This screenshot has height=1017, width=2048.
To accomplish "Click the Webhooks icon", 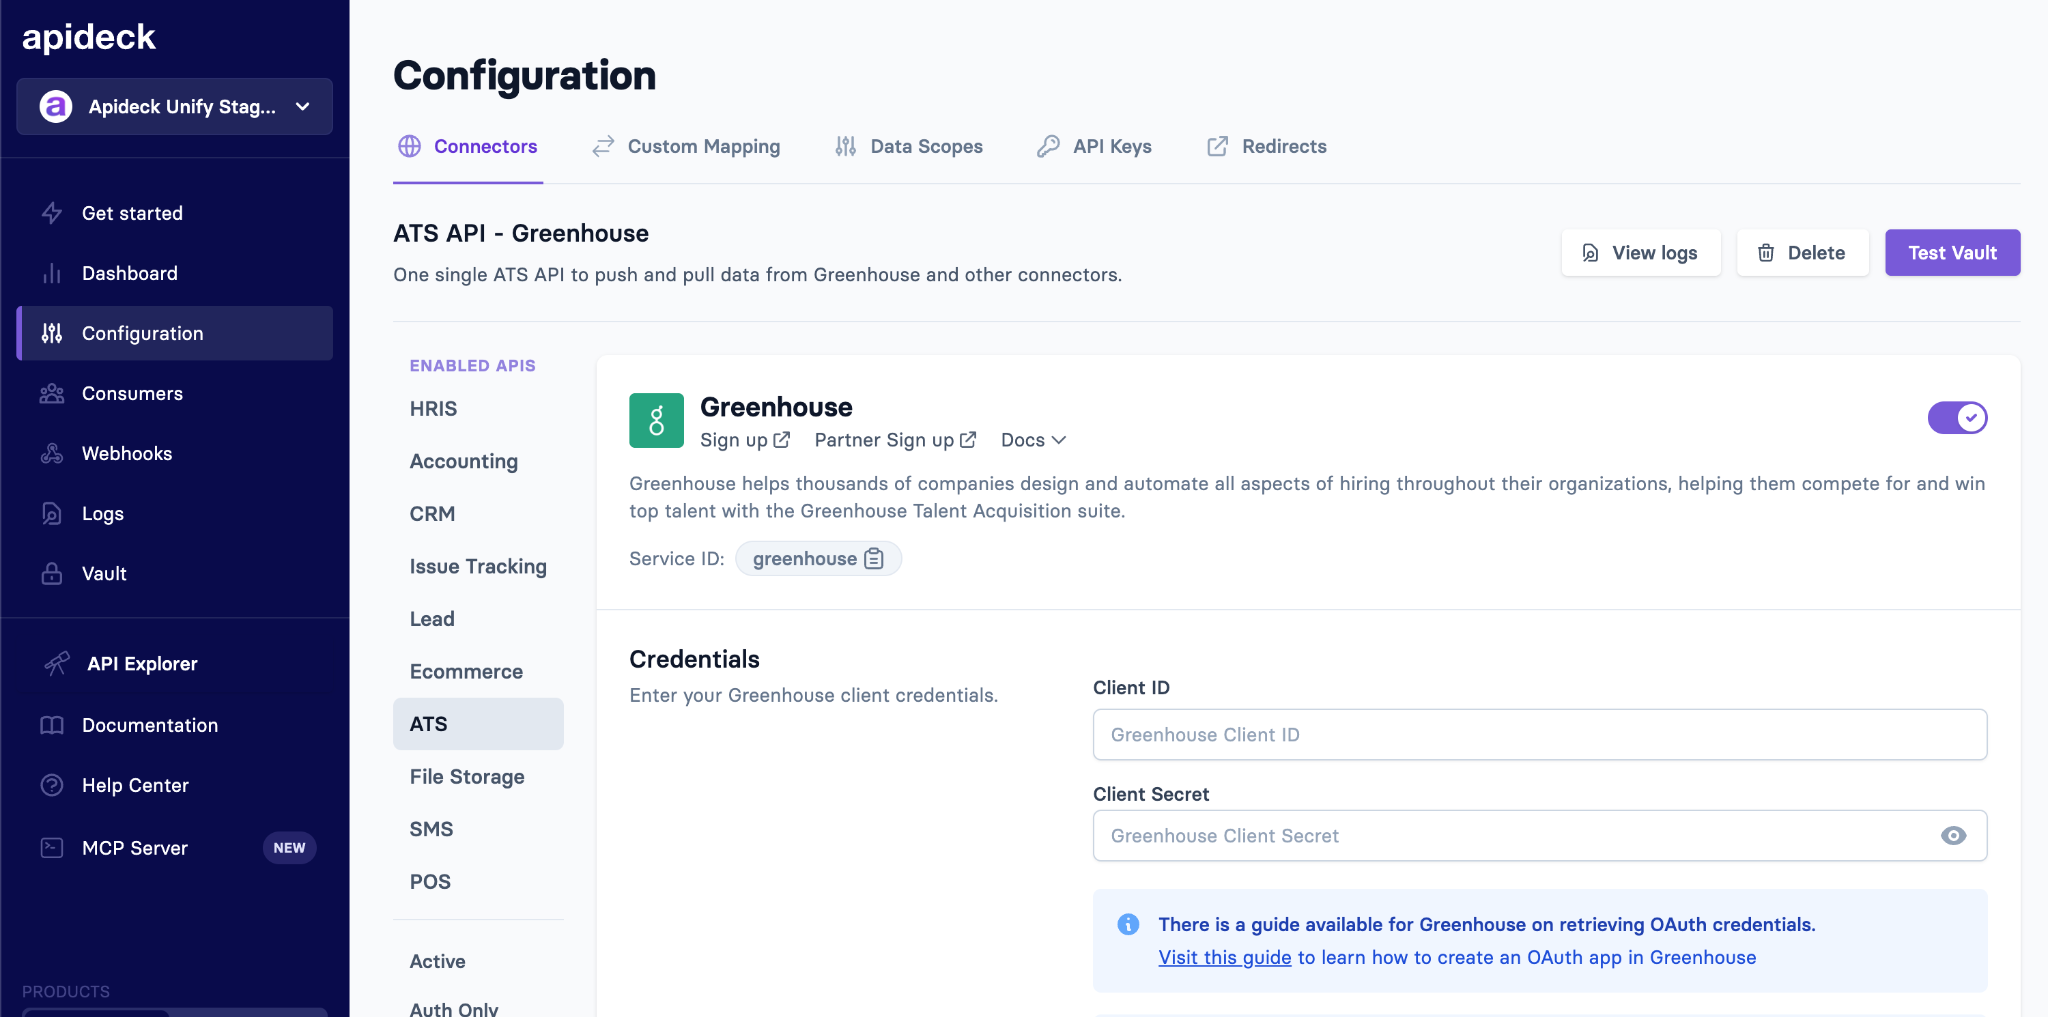I will (52, 453).
